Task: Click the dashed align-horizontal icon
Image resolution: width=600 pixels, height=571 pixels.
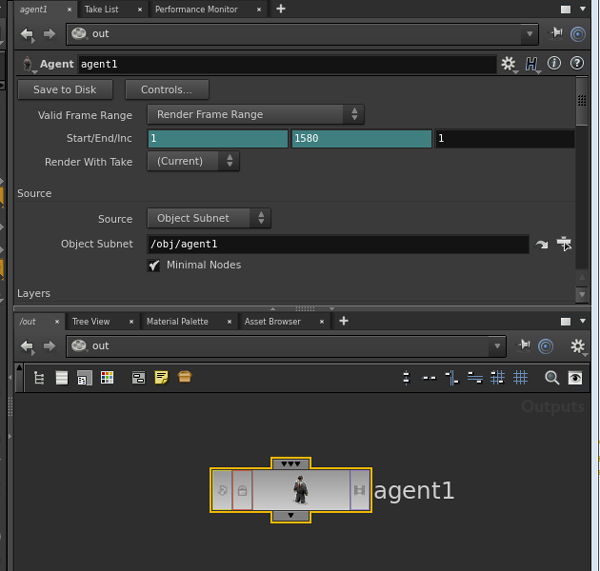Action: tap(429, 378)
